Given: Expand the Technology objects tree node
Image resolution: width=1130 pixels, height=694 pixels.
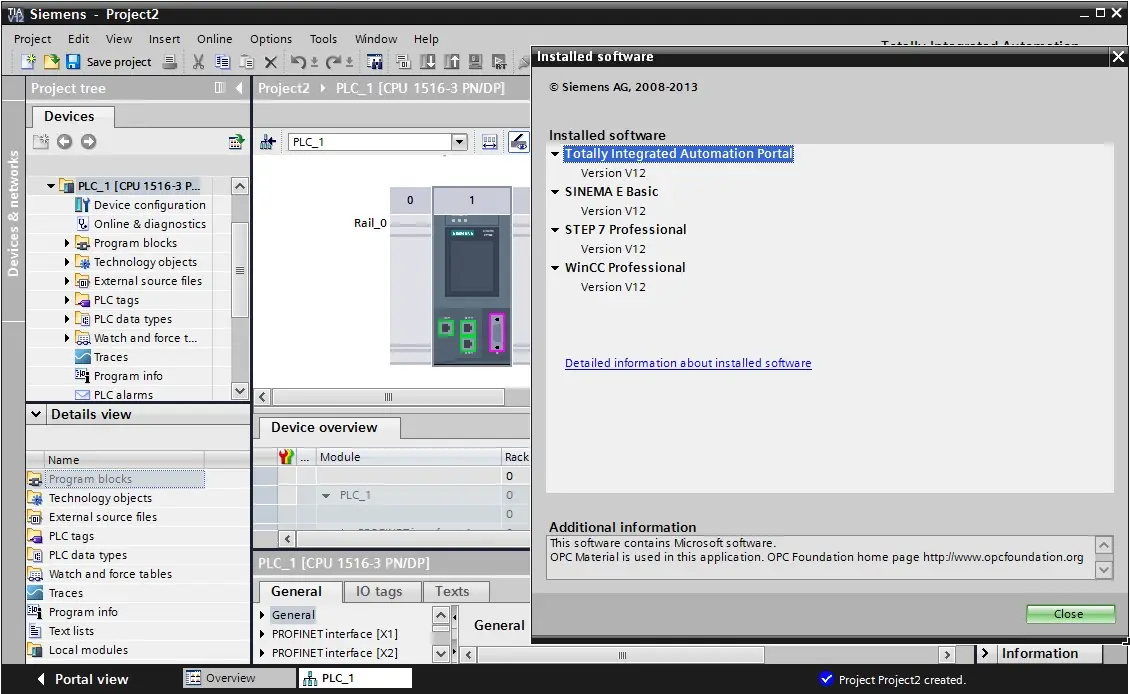Looking at the screenshot, I should (67, 262).
